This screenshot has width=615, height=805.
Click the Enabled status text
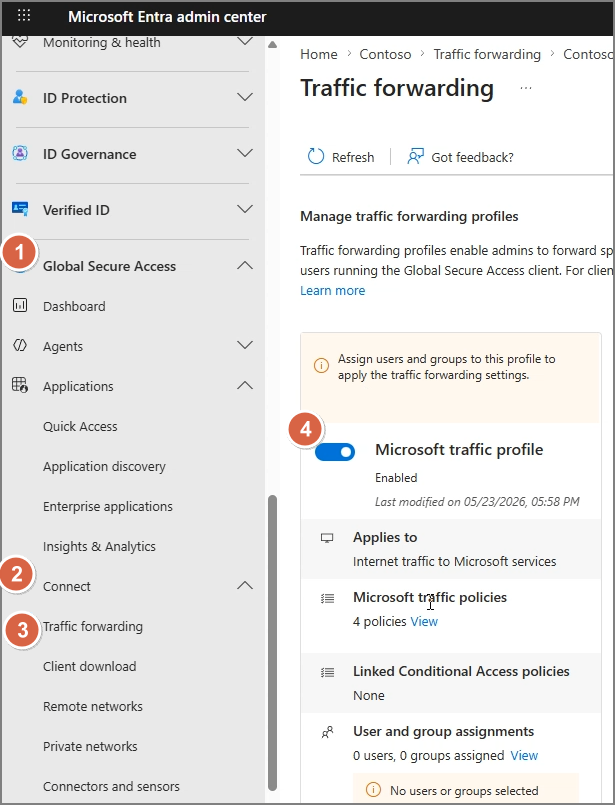[x=396, y=478]
